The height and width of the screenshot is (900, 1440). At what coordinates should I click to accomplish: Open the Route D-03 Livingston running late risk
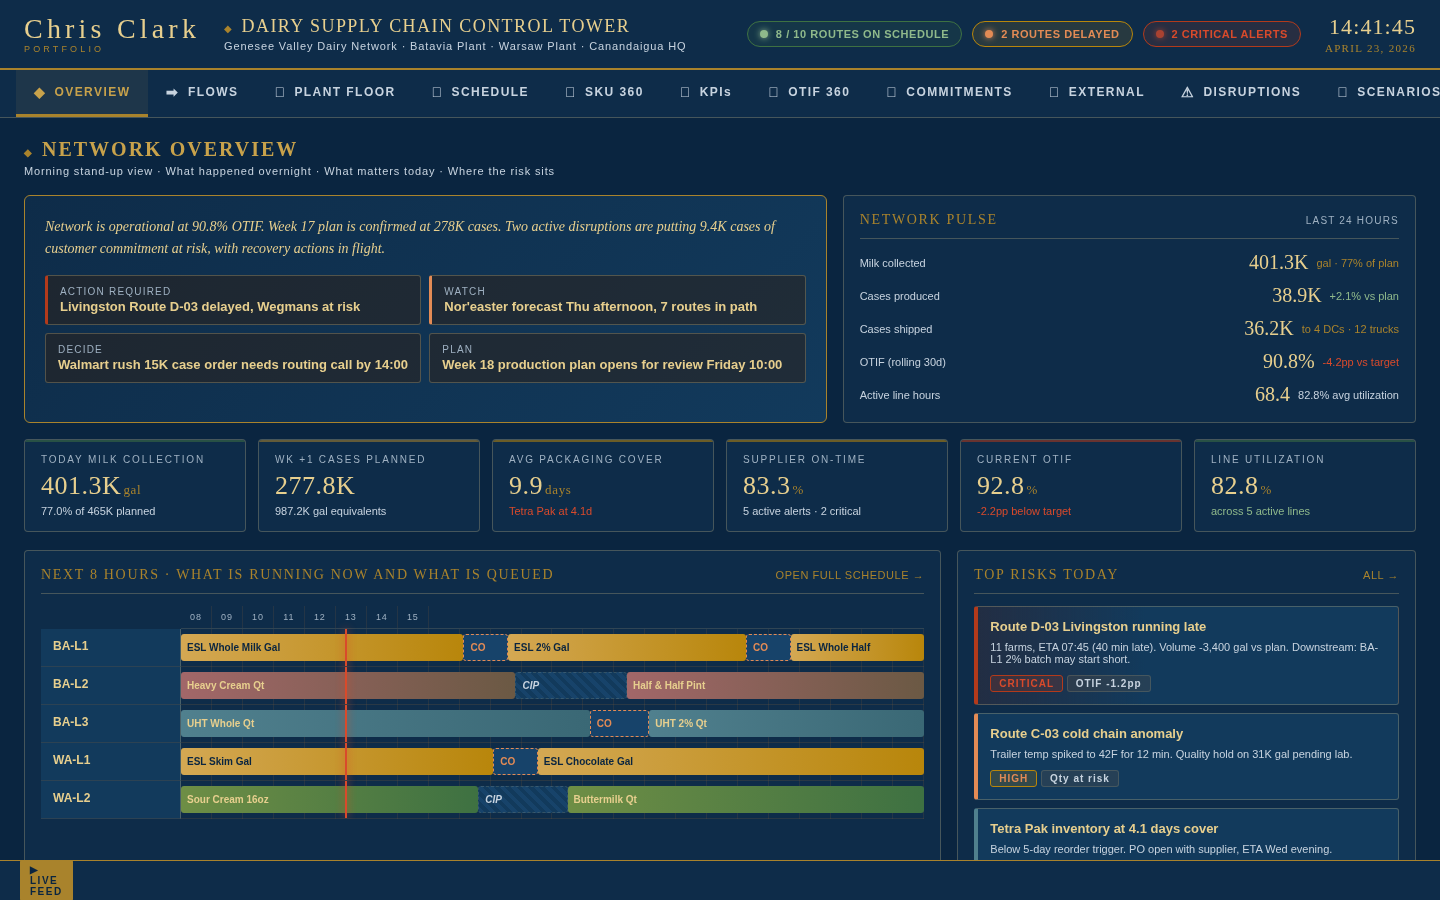pyautogui.click(x=1186, y=655)
